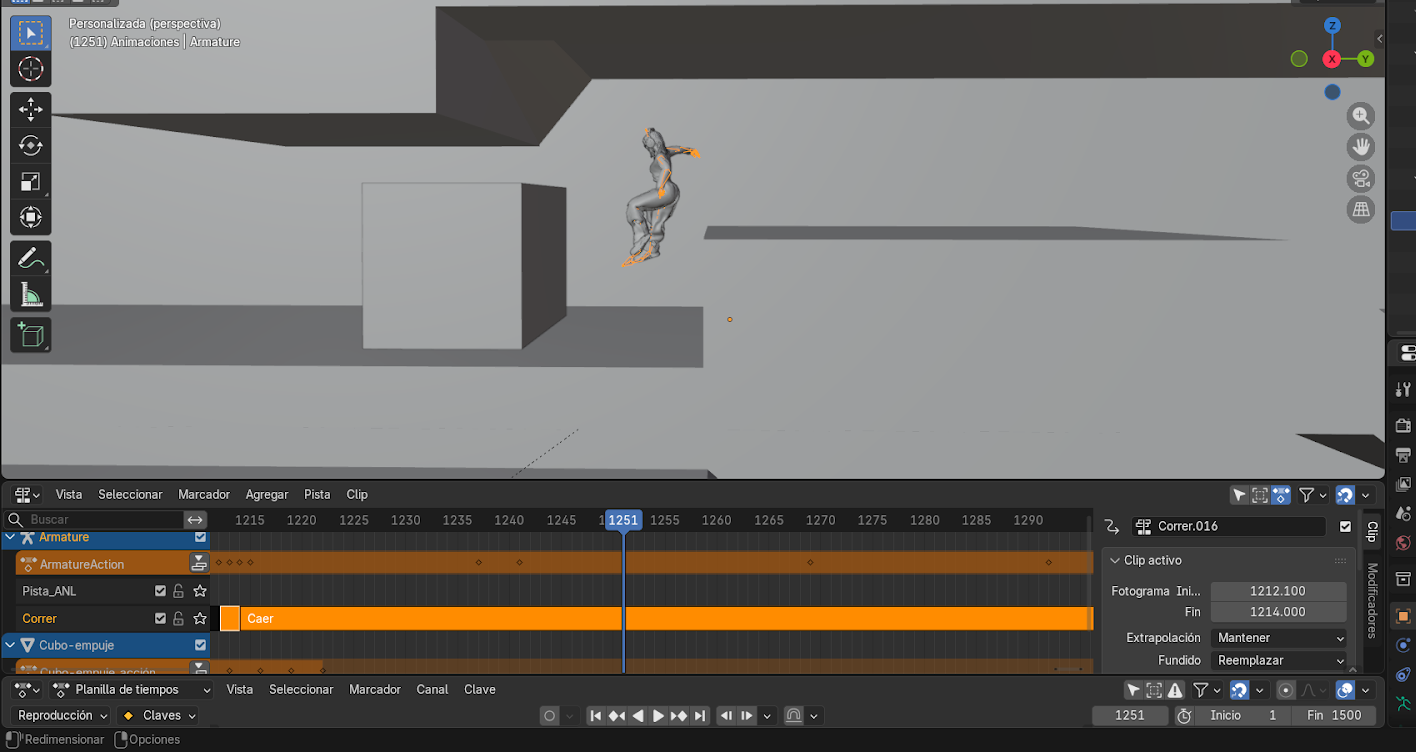Viewport: 1416px width, 752px height.
Task: Activate the Measure tool
Action: [30, 295]
